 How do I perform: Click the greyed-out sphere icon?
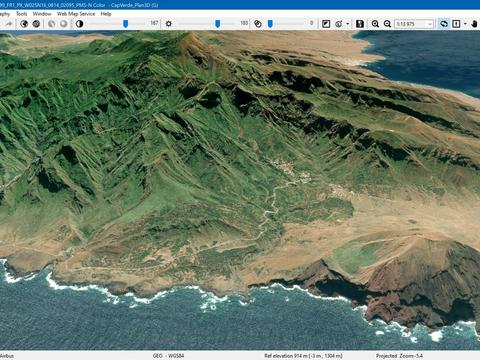coord(63,24)
